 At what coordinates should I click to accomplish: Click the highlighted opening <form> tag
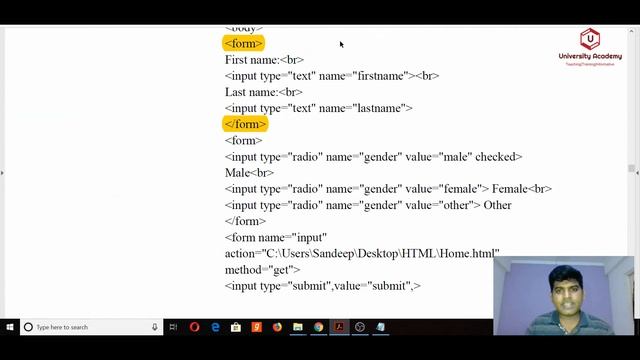244,43
